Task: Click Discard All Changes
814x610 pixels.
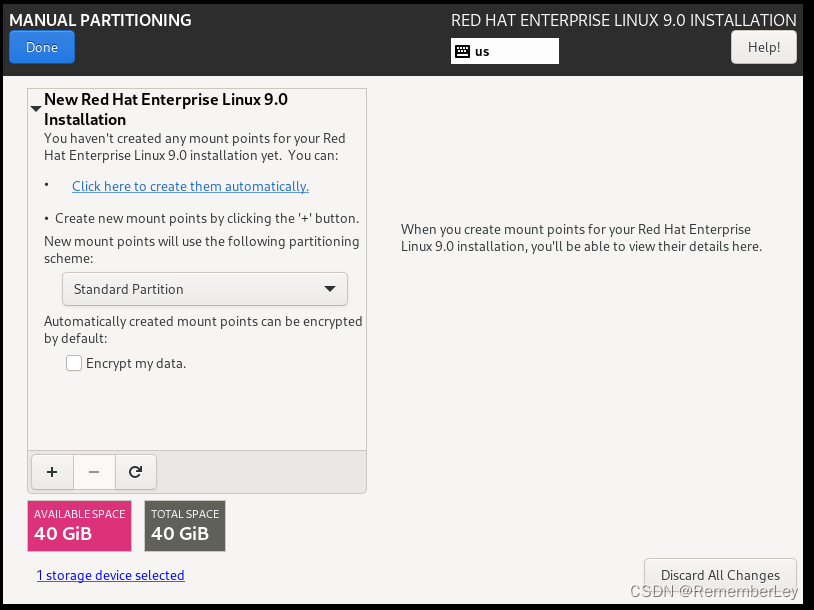Action: coord(720,575)
